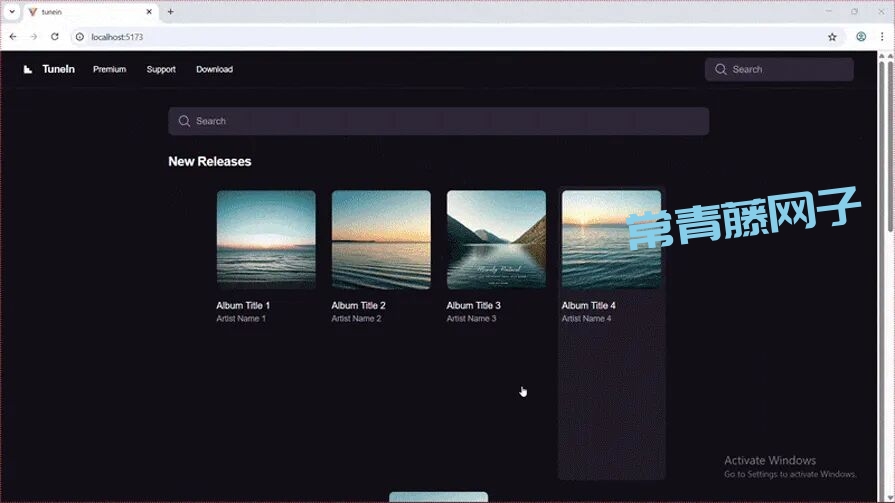The image size is (895, 503).
Task: Click the site info icon in address bar
Action: (x=78, y=37)
